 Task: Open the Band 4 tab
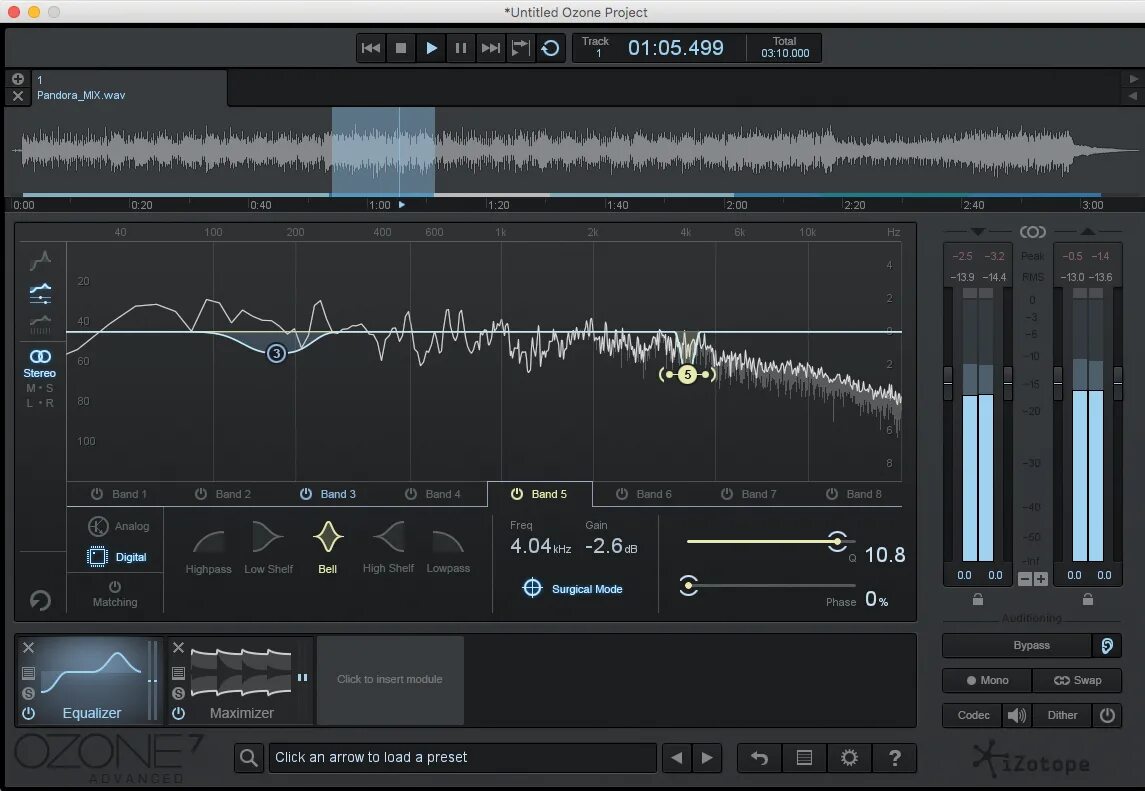pyautogui.click(x=443, y=494)
